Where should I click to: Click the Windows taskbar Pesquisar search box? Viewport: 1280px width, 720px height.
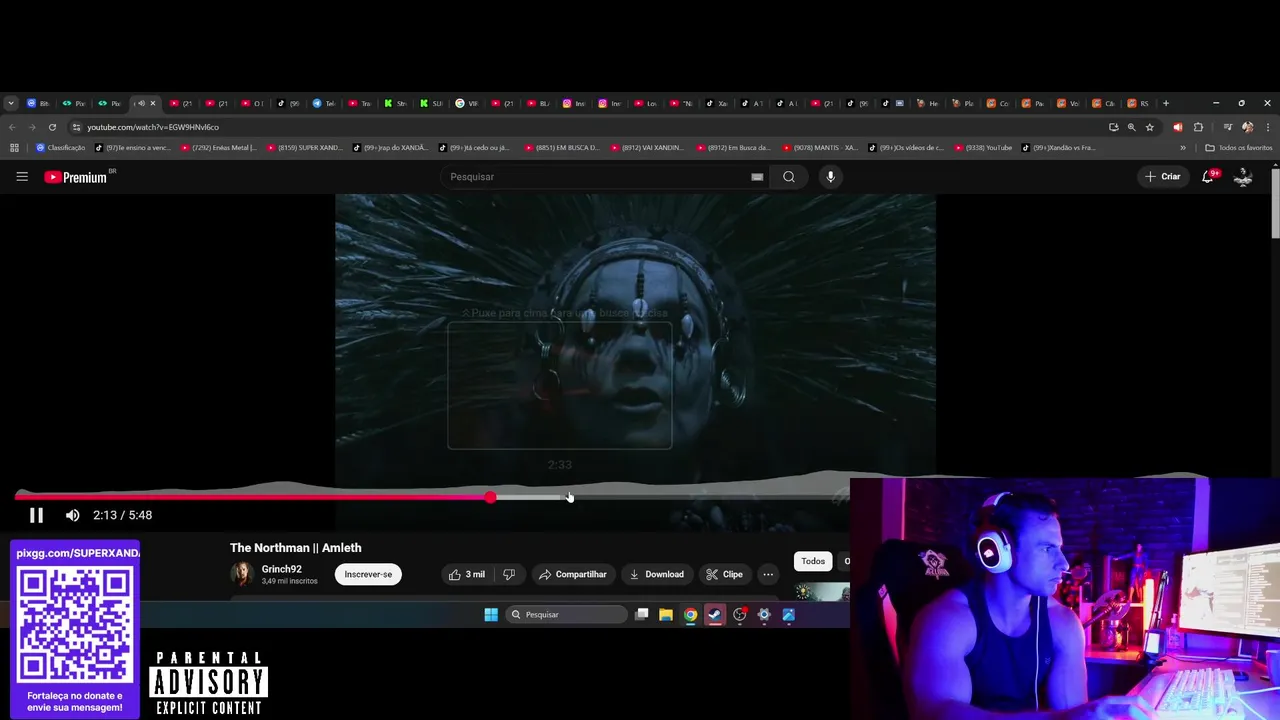click(x=566, y=615)
